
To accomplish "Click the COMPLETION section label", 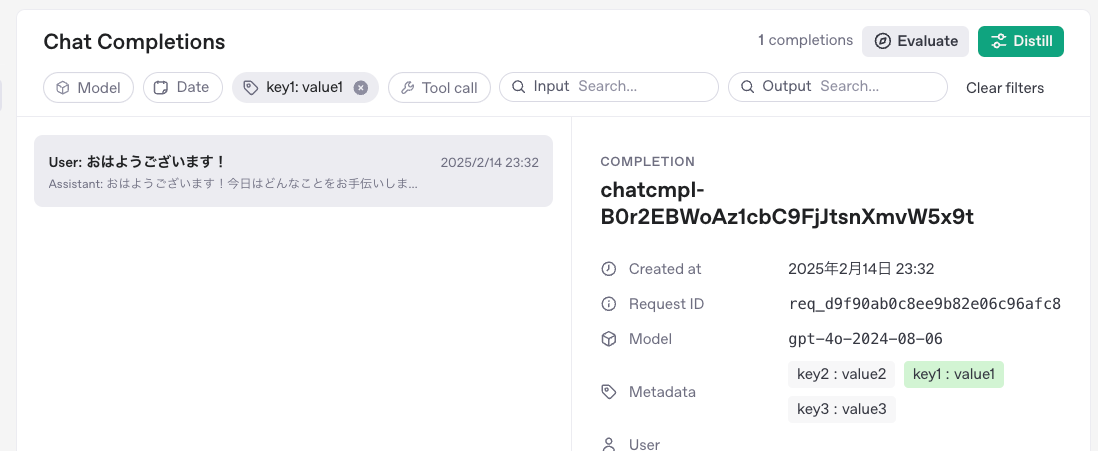I will tap(648, 162).
